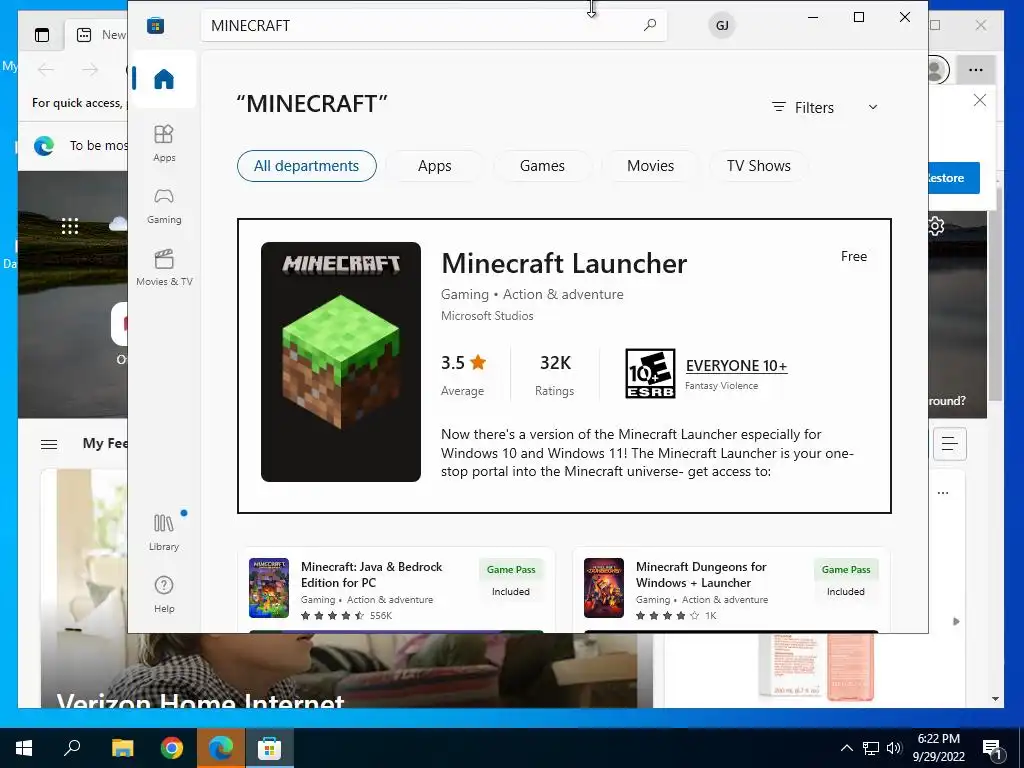Open the Windows Start menu
Image resolution: width=1024 pixels, height=768 pixels.
24,748
